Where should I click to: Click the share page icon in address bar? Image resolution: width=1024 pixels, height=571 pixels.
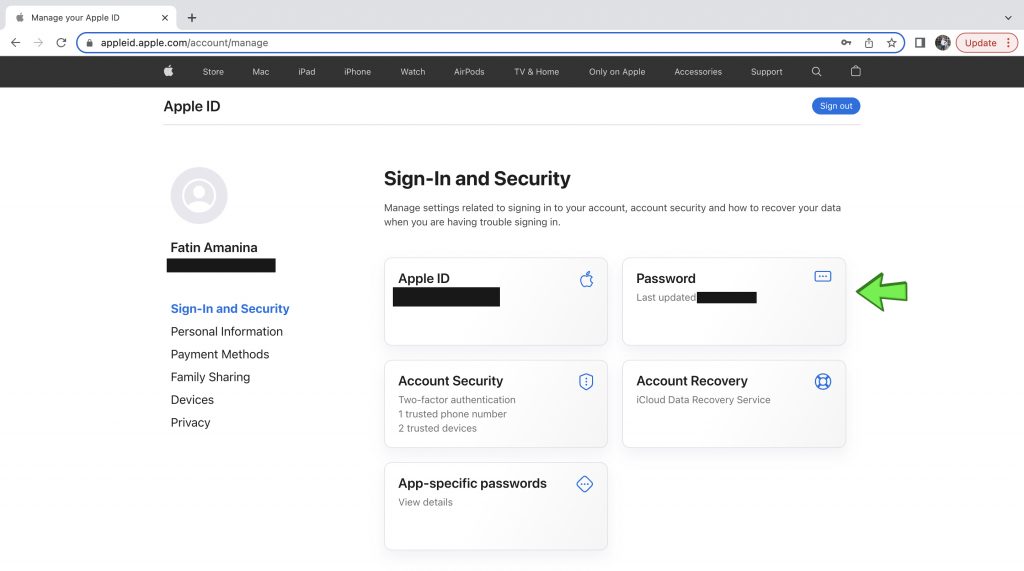point(869,42)
